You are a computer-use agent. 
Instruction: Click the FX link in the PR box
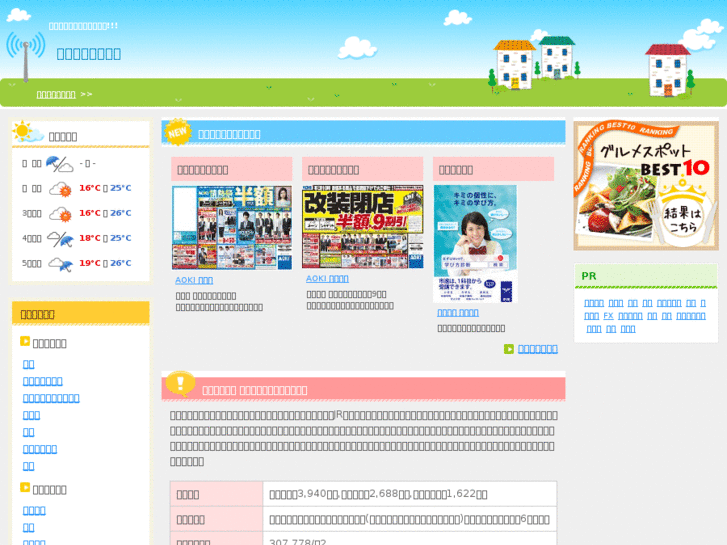pyautogui.click(x=608, y=316)
